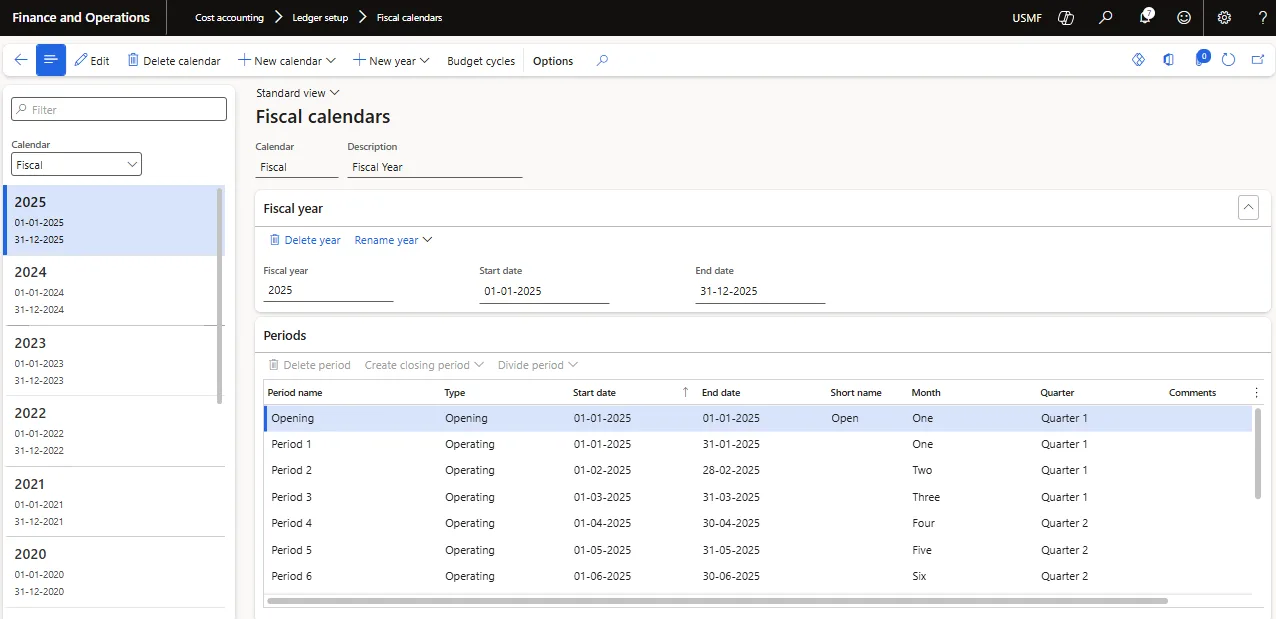Open Create closing period dropdown
Screen dimensions: 1276x619
(424, 365)
